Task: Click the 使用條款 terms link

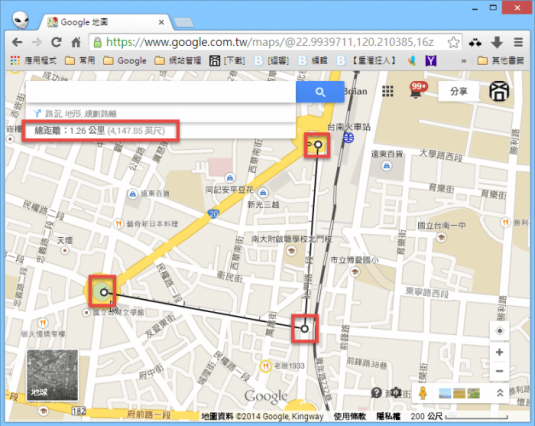Action: point(350,416)
